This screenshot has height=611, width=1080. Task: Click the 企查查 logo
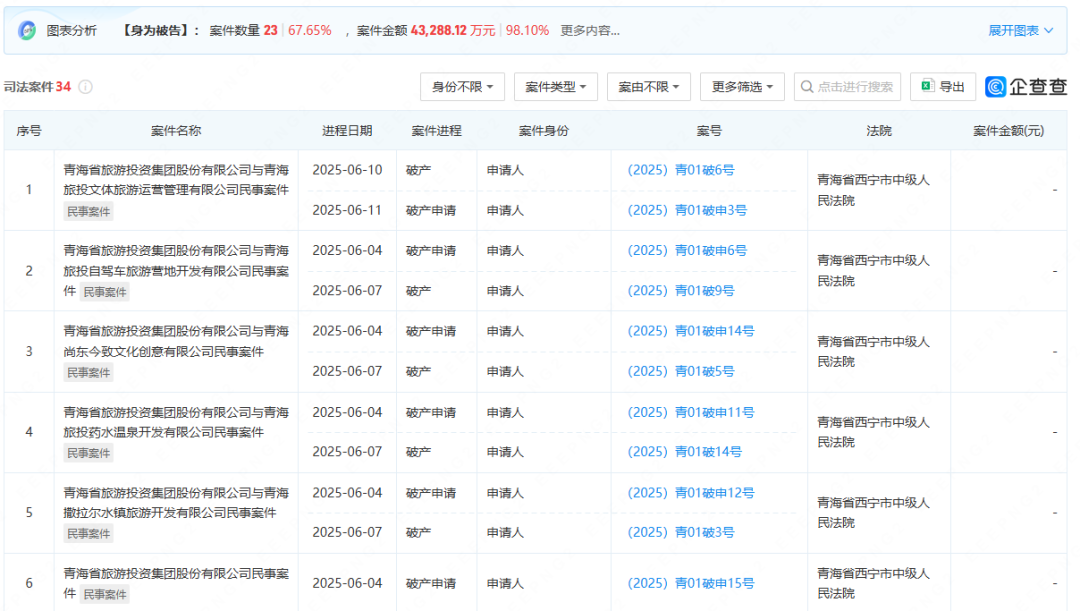click(x=1025, y=87)
